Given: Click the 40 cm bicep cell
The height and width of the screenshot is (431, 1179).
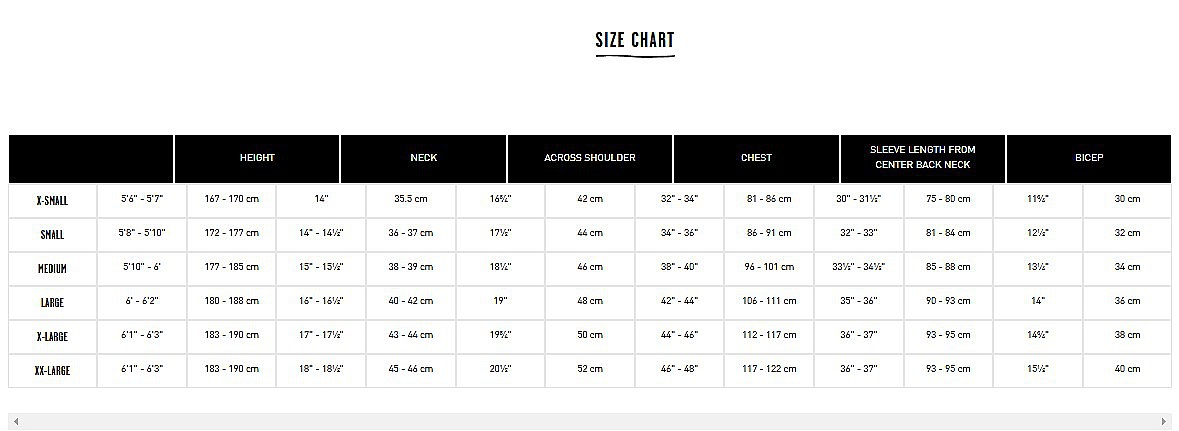Looking at the screenshot, I should coord(1127,369).
